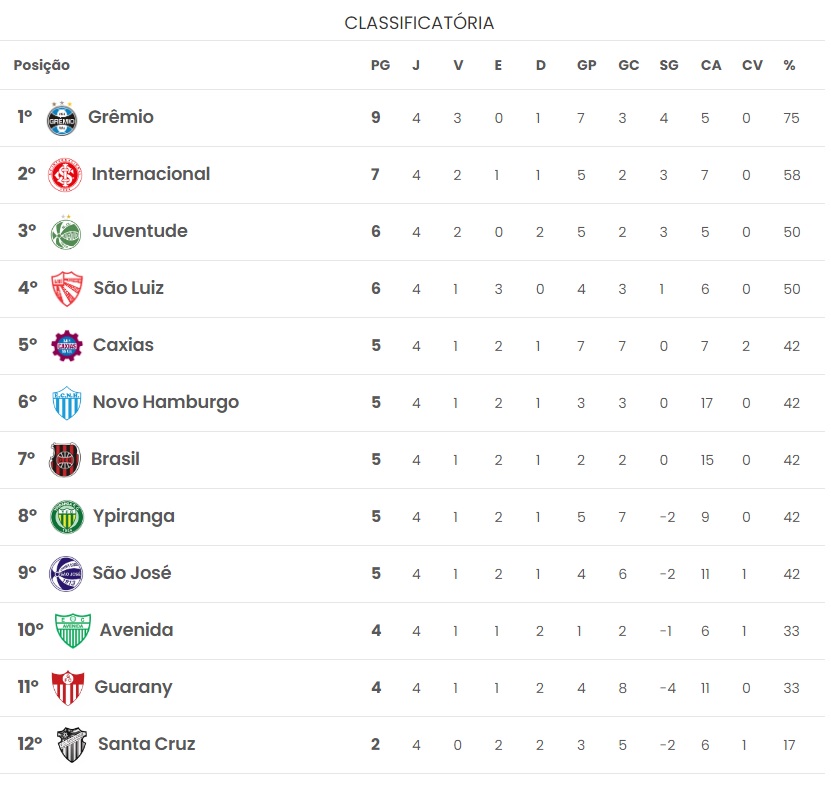Image resolution: width=831 pixels, height=785 pixels.
Task: Click the Santa Cruz black-white shield
Action: coord(72,745)
